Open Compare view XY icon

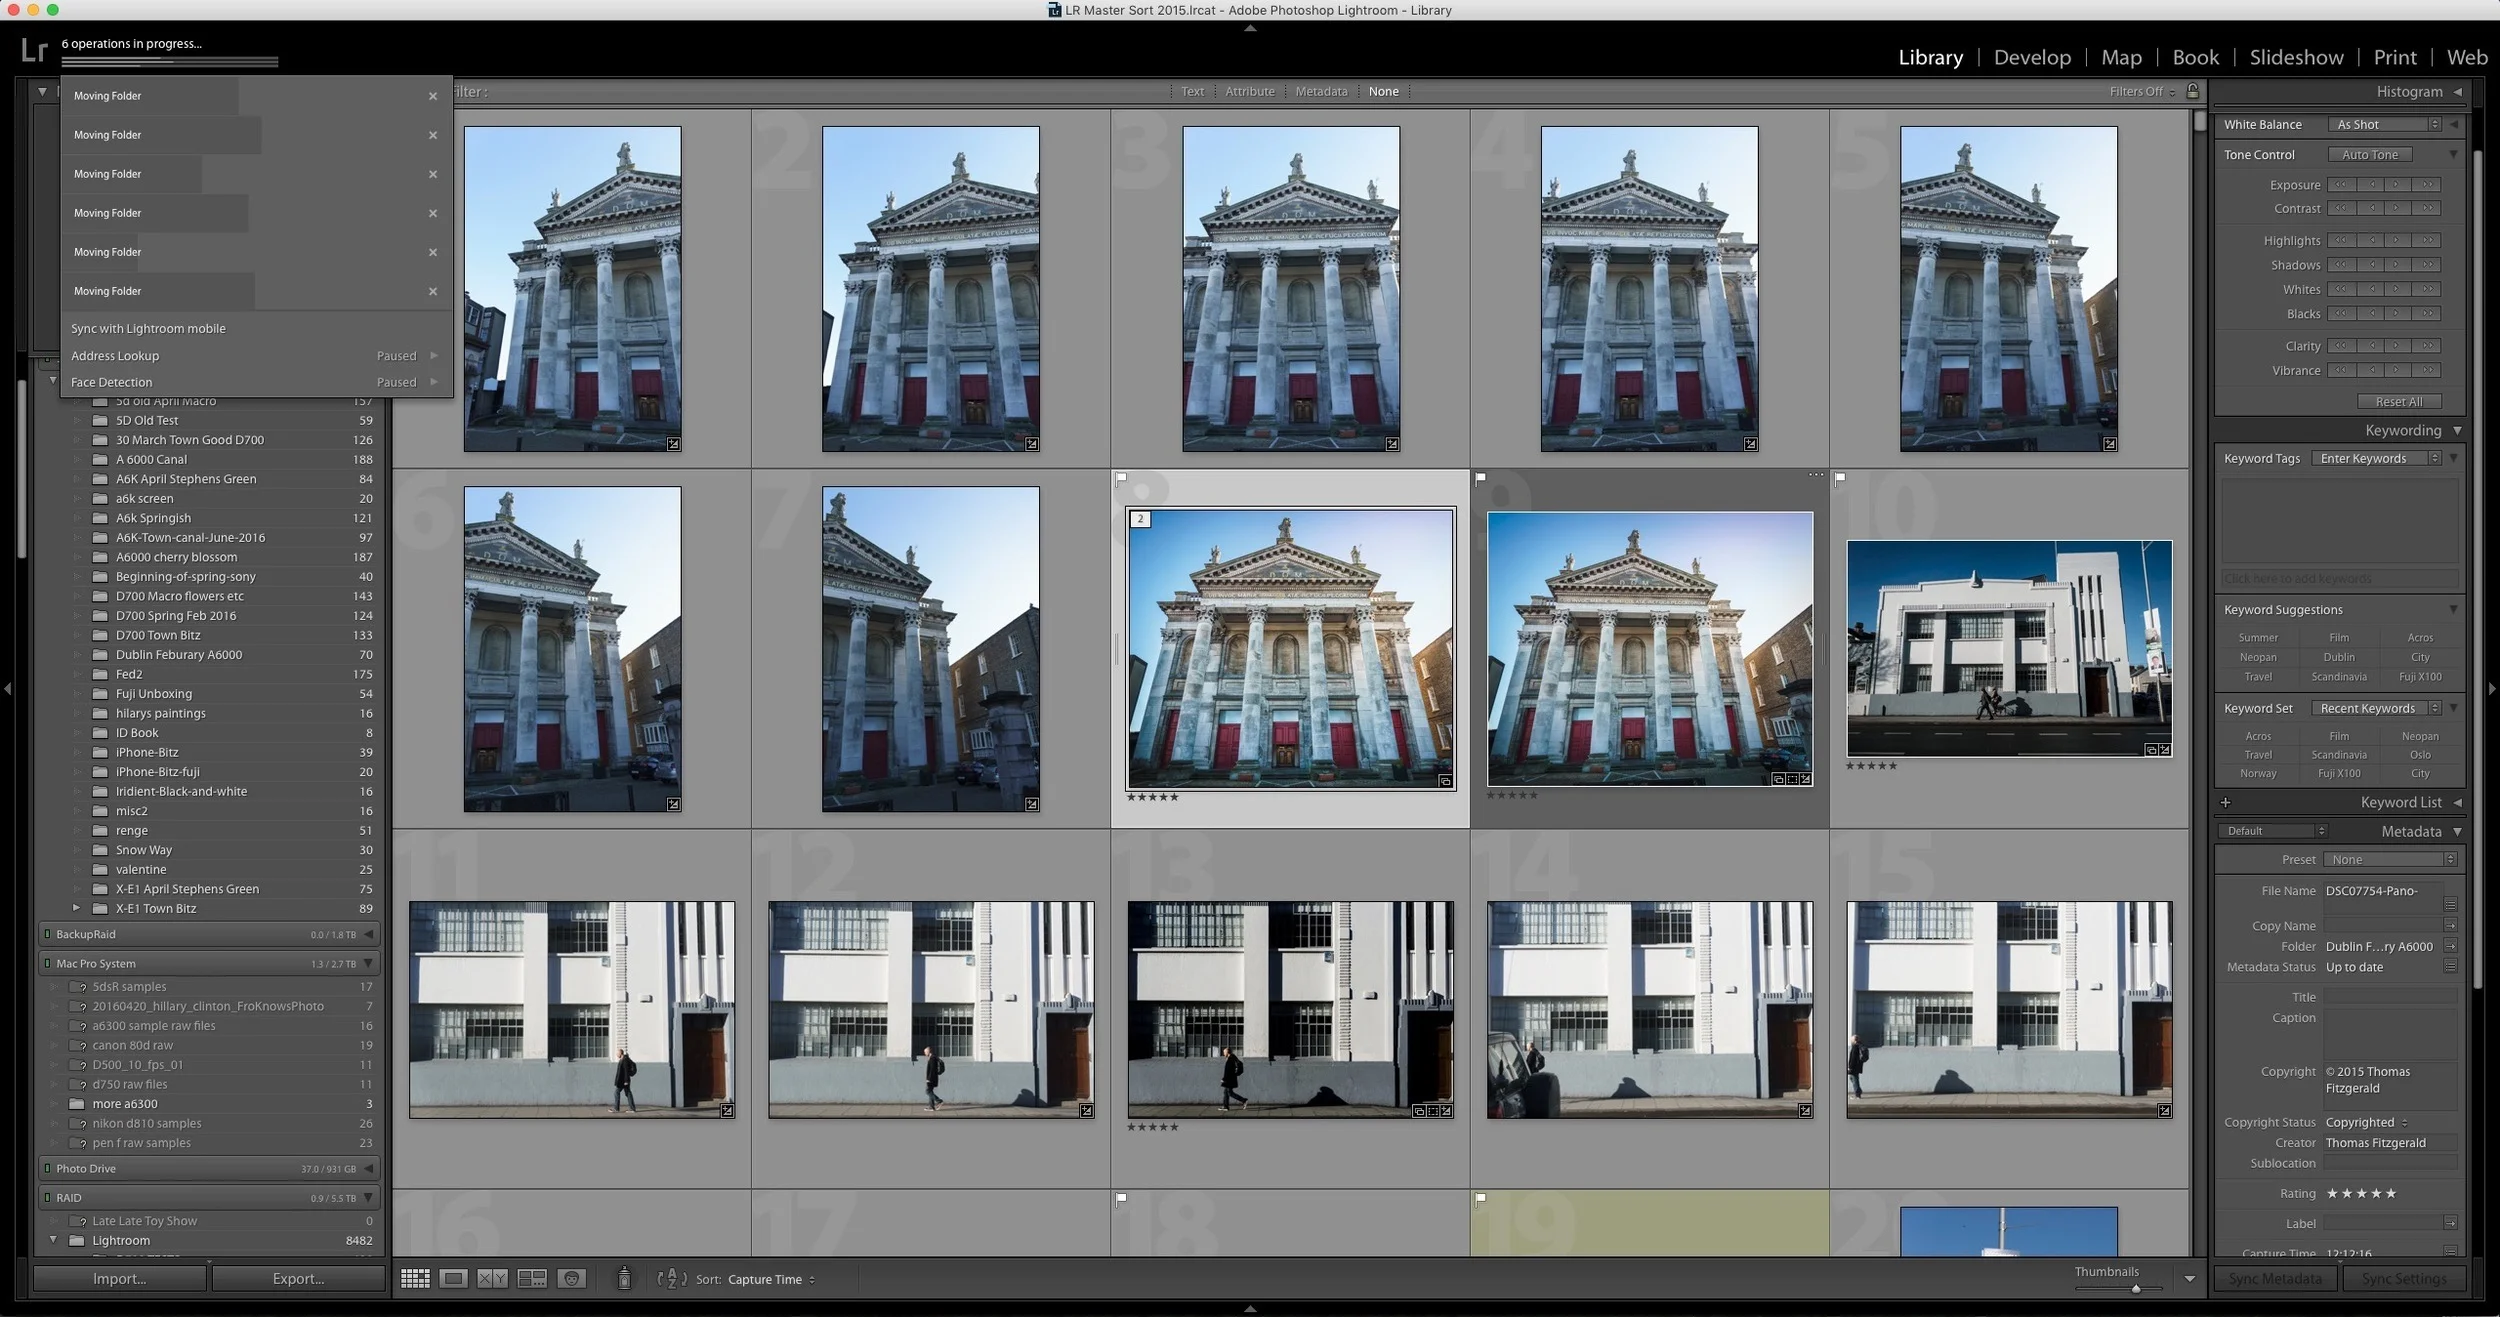tap(492, 1279)
